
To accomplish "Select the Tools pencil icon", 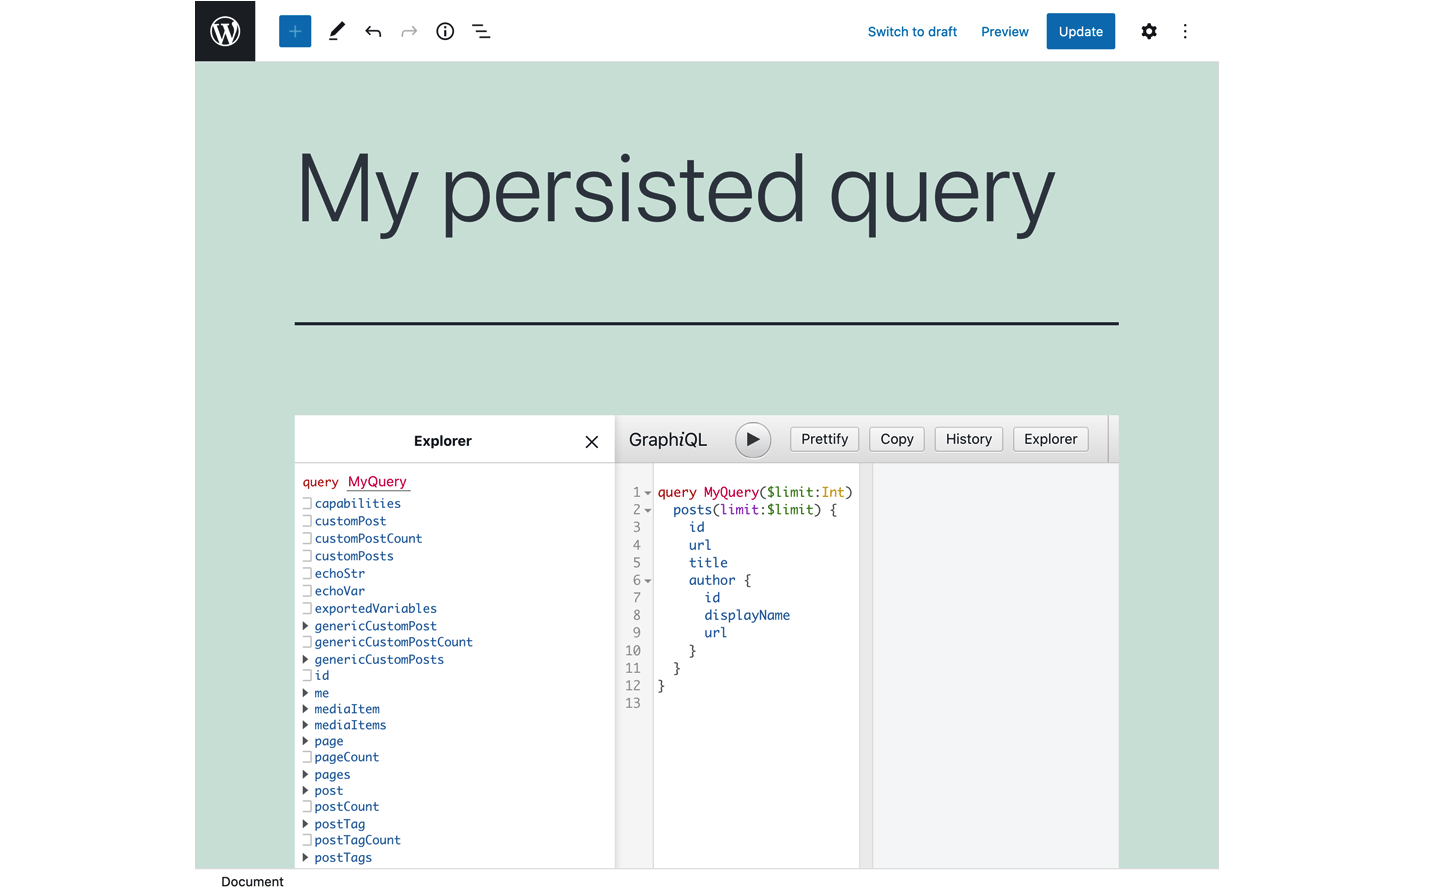I will pyautogui.click(x=336, y=31).
